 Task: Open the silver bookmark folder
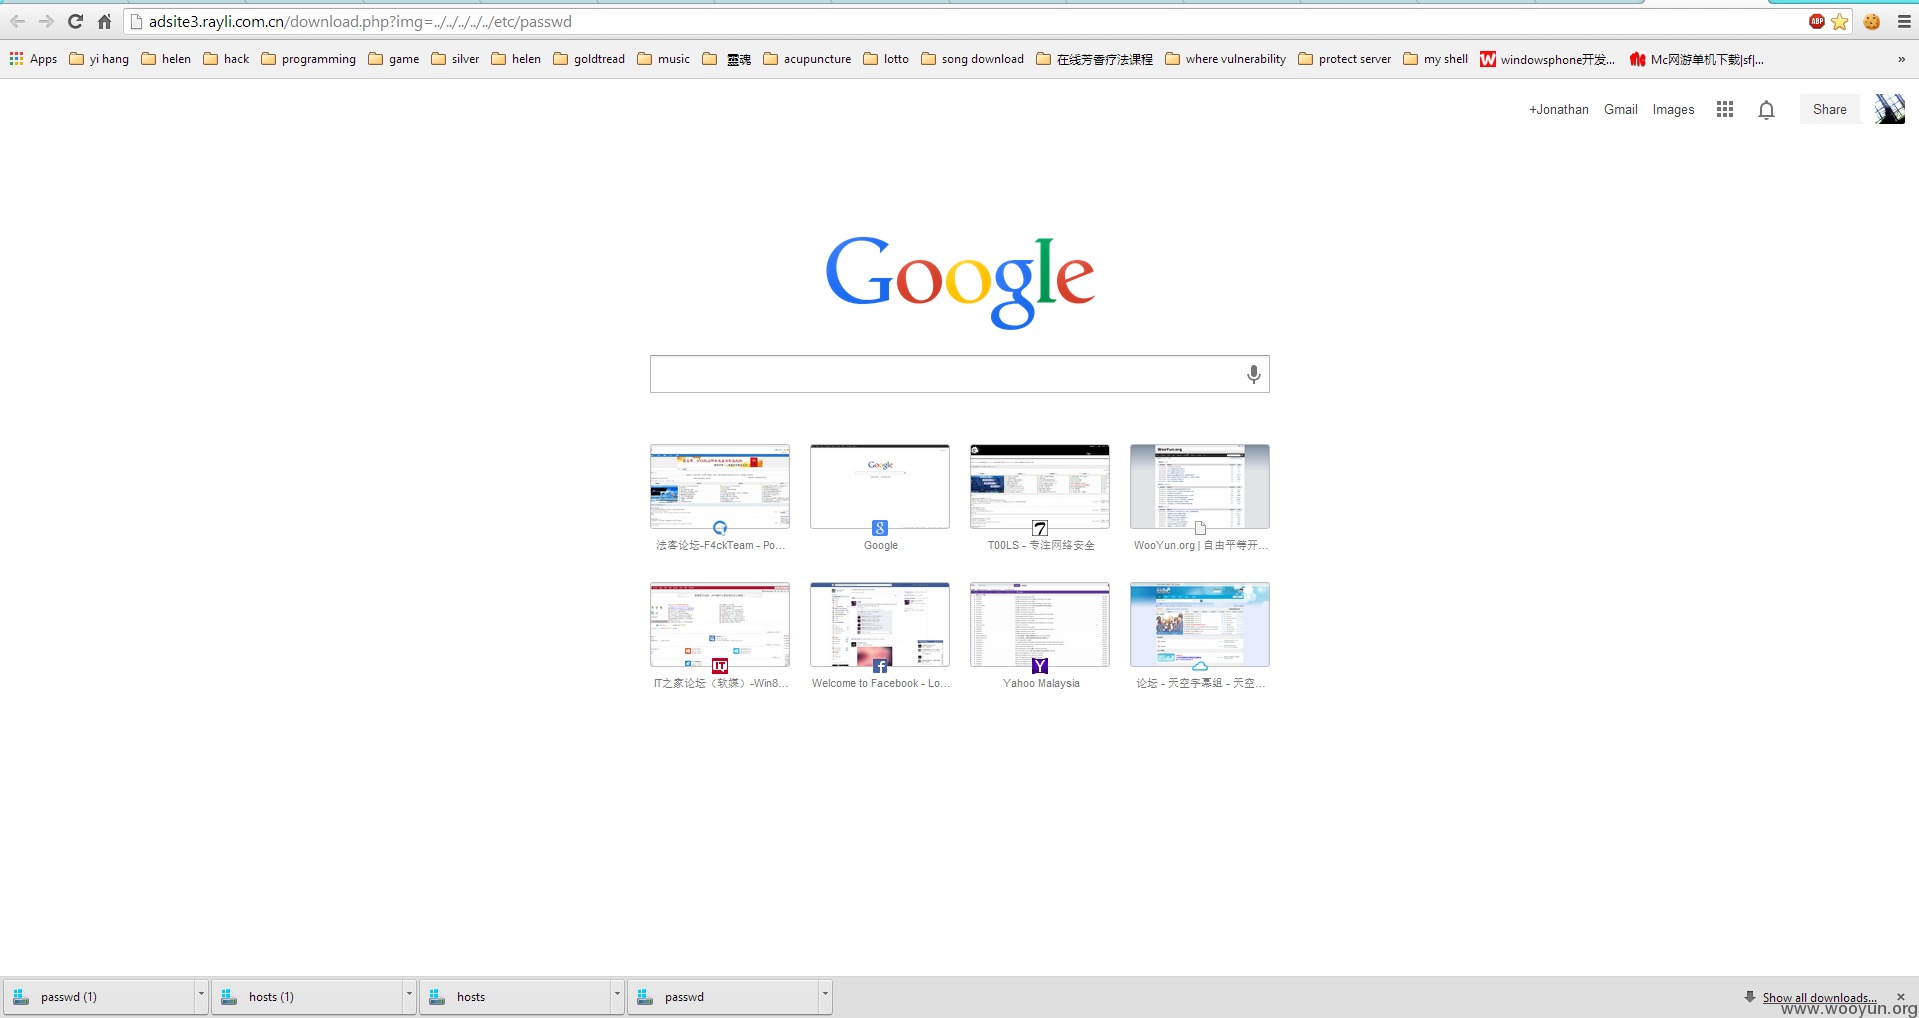point(455,59)
